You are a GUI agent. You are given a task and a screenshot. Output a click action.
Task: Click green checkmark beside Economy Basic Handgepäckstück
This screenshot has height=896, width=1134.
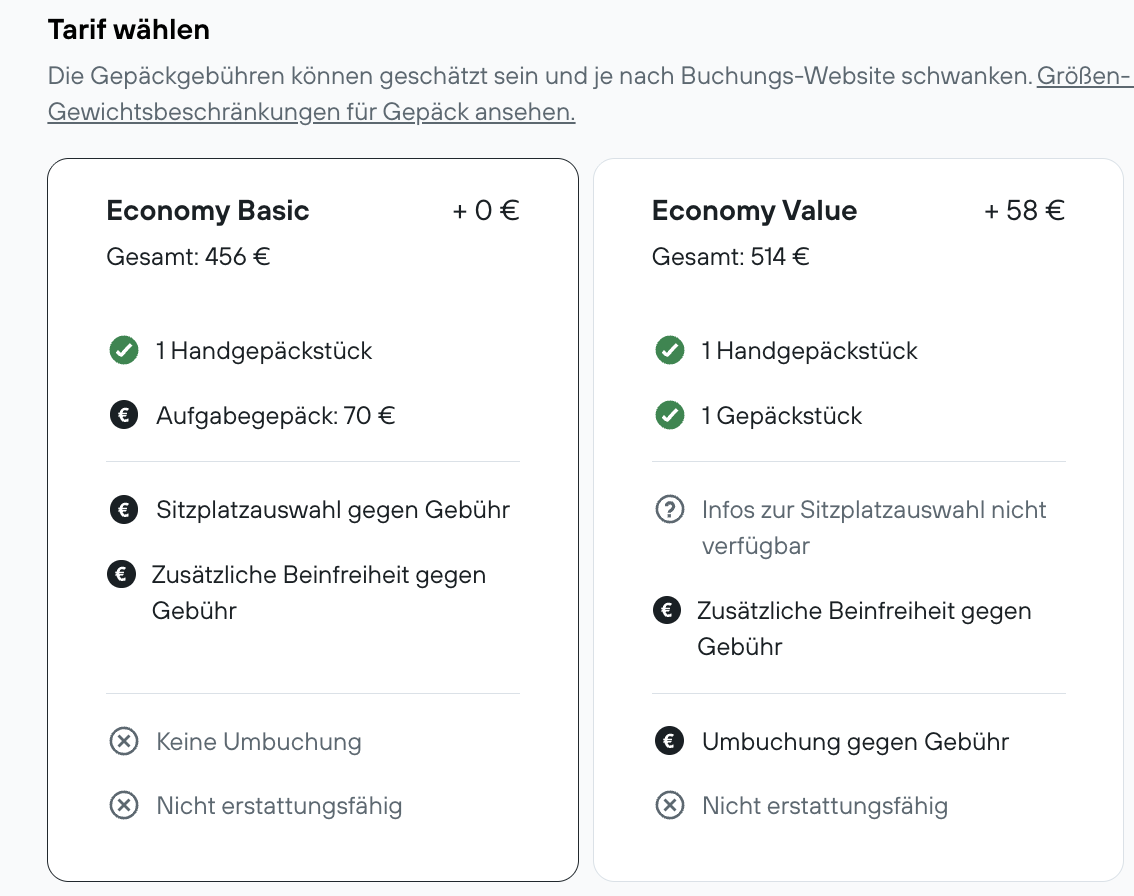(x=124, y=351)
